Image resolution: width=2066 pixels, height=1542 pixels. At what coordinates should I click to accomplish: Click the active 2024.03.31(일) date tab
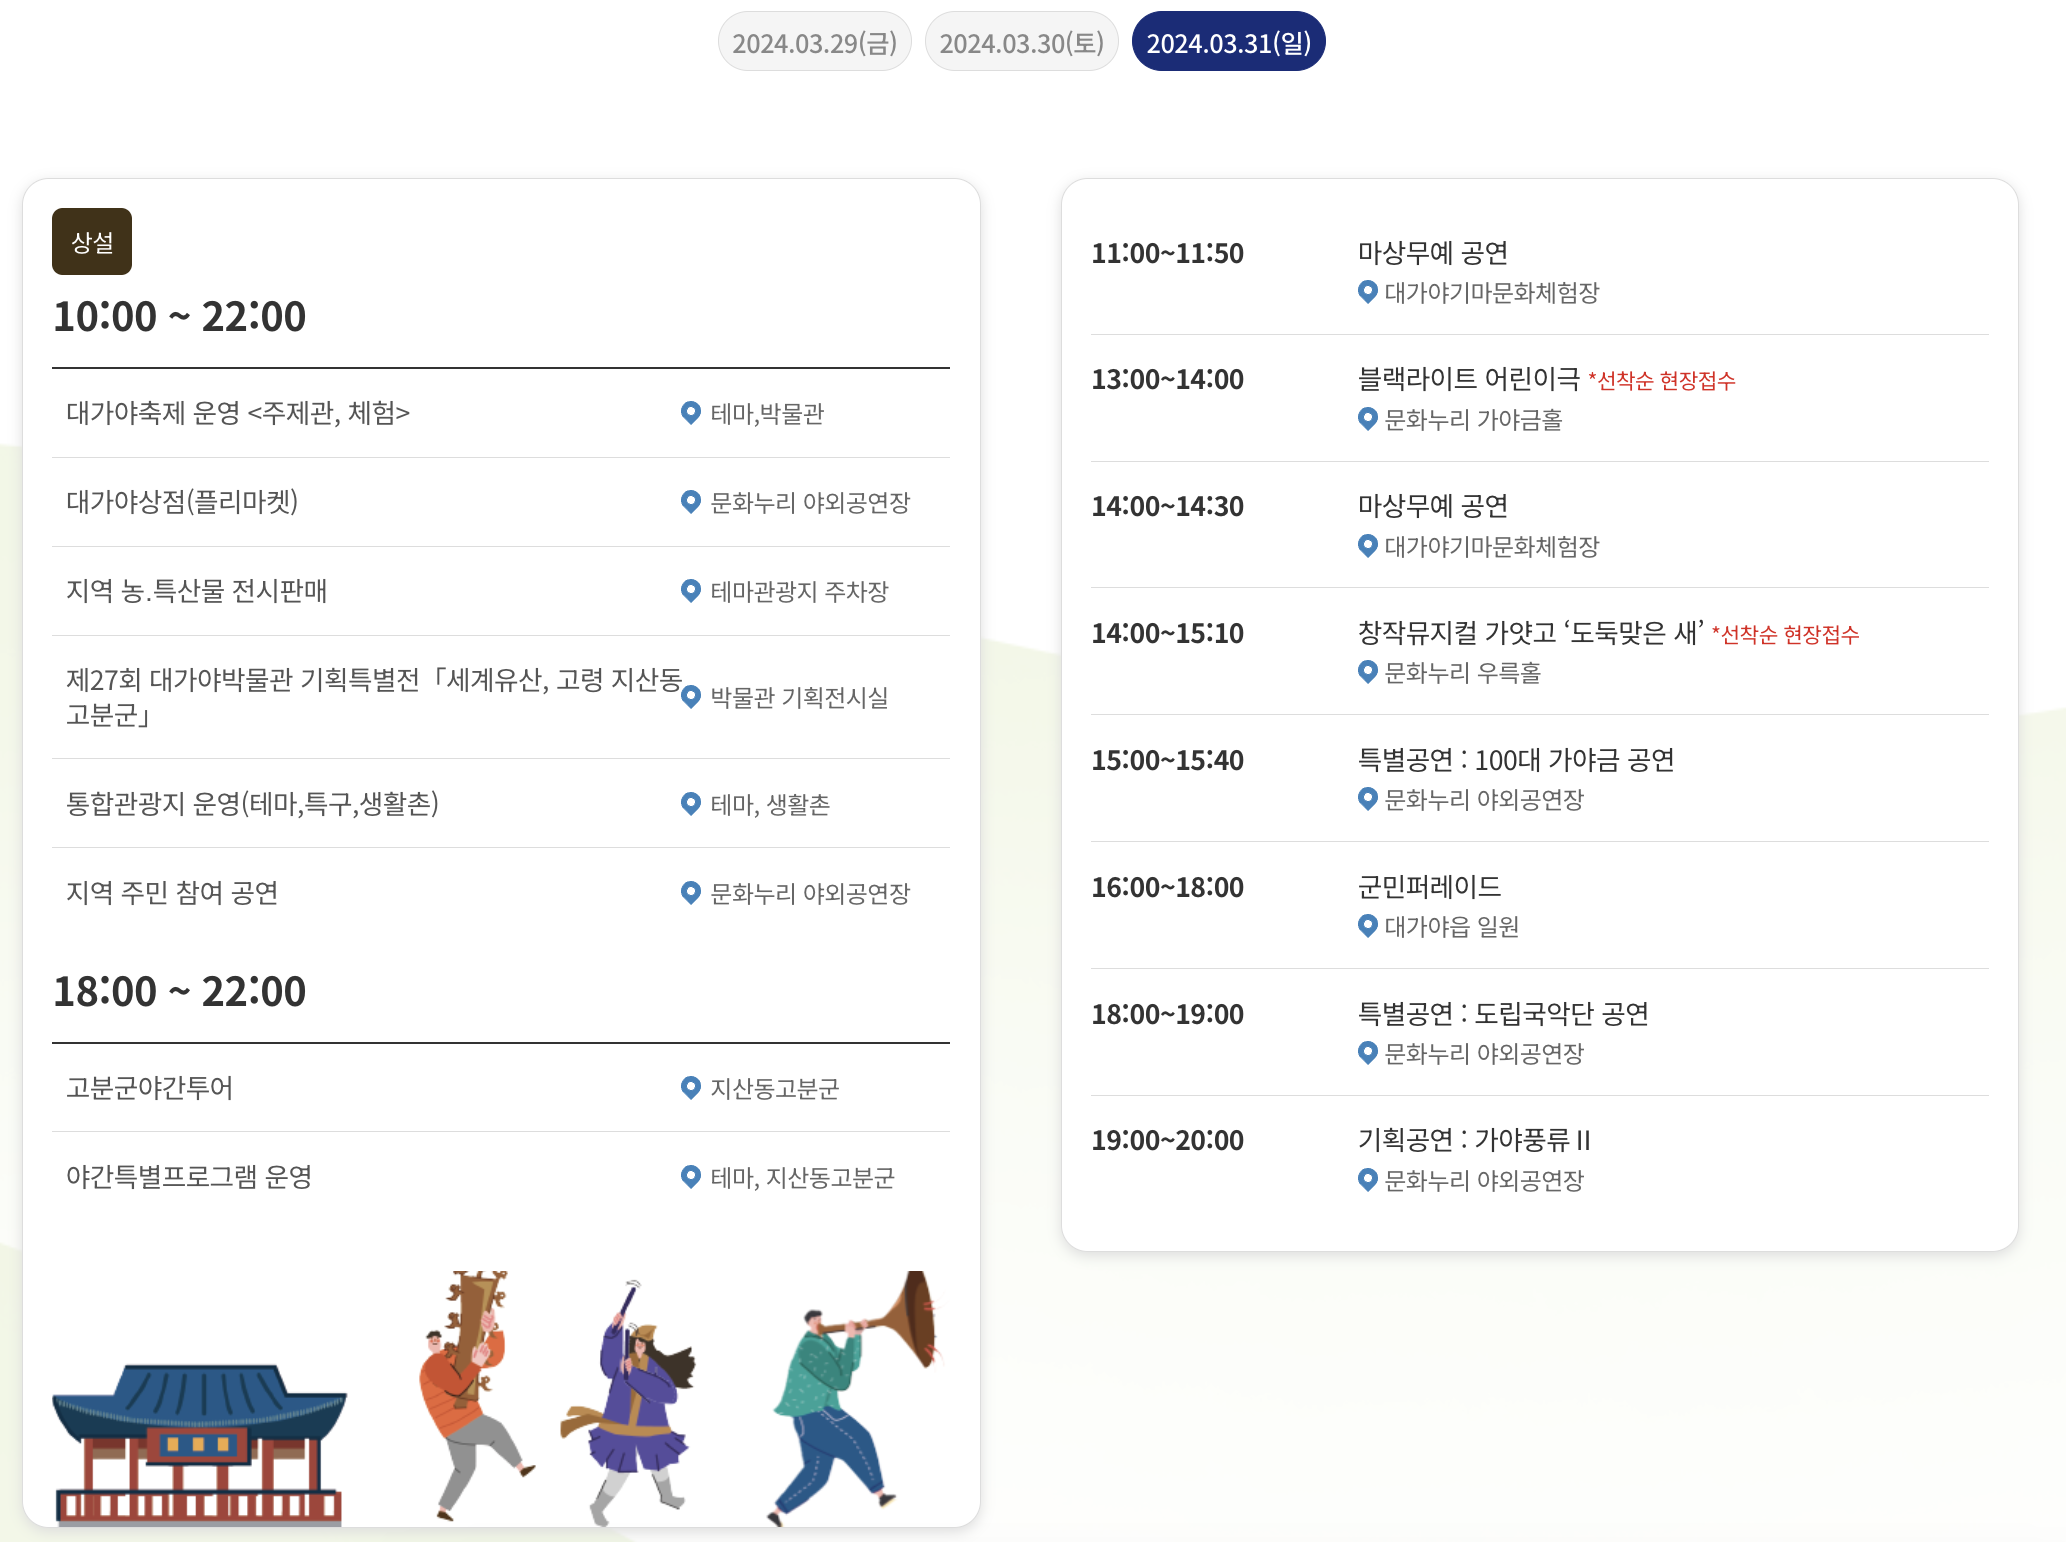(1228, 43)
